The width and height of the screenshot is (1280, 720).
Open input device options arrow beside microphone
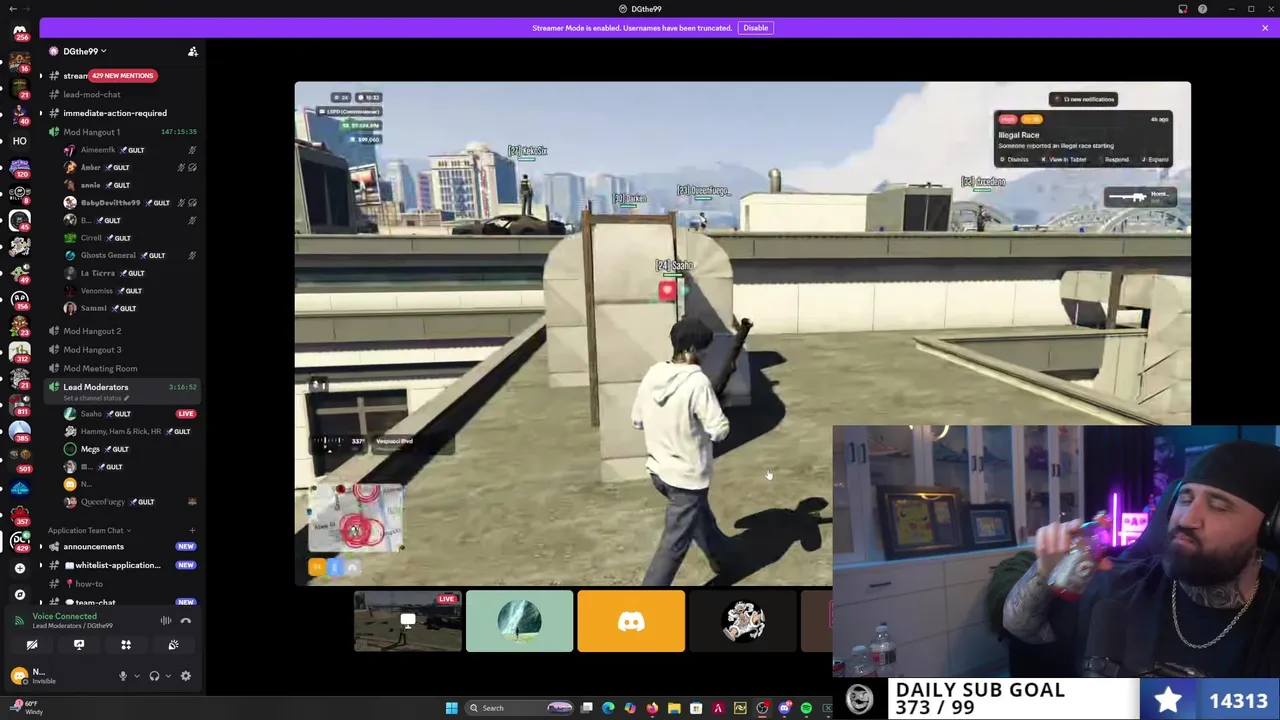pyautogui.click(x=136, y=677)
